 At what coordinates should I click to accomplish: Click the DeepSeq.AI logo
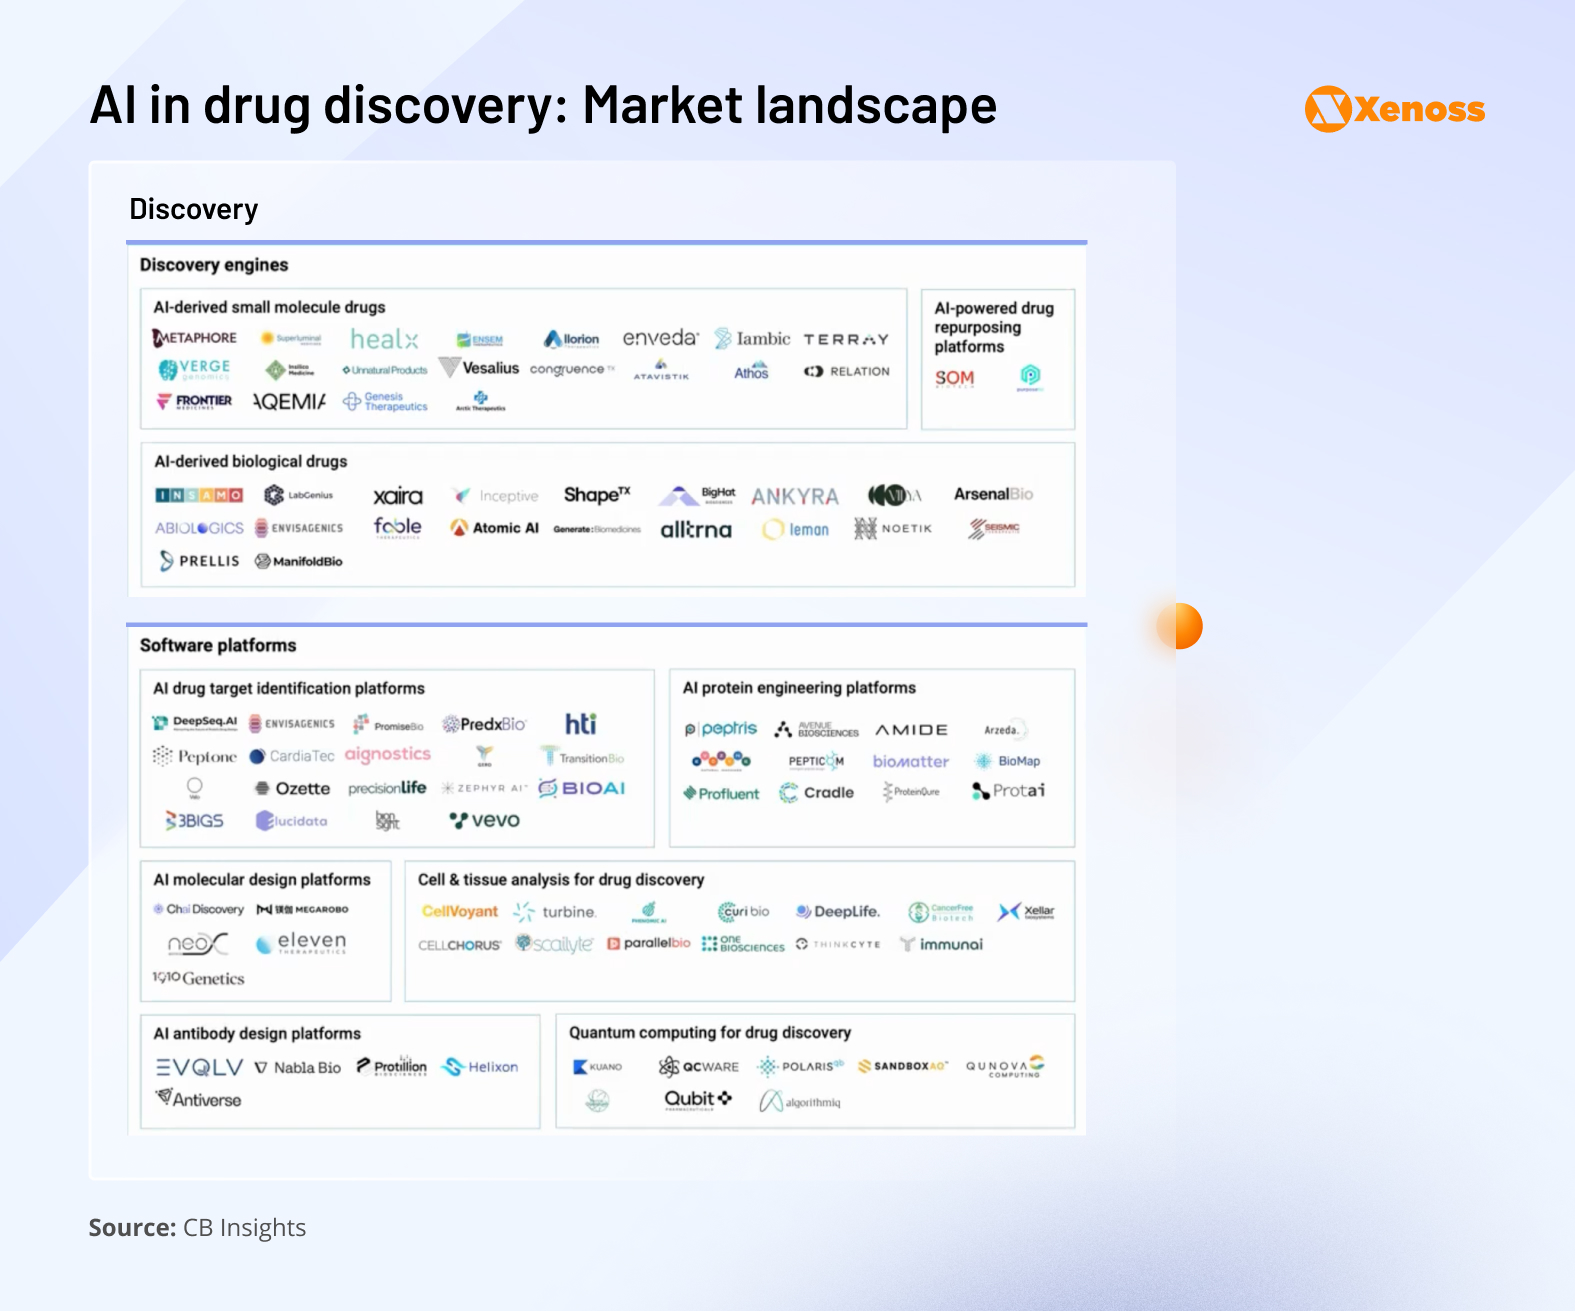tap(195, 722)
